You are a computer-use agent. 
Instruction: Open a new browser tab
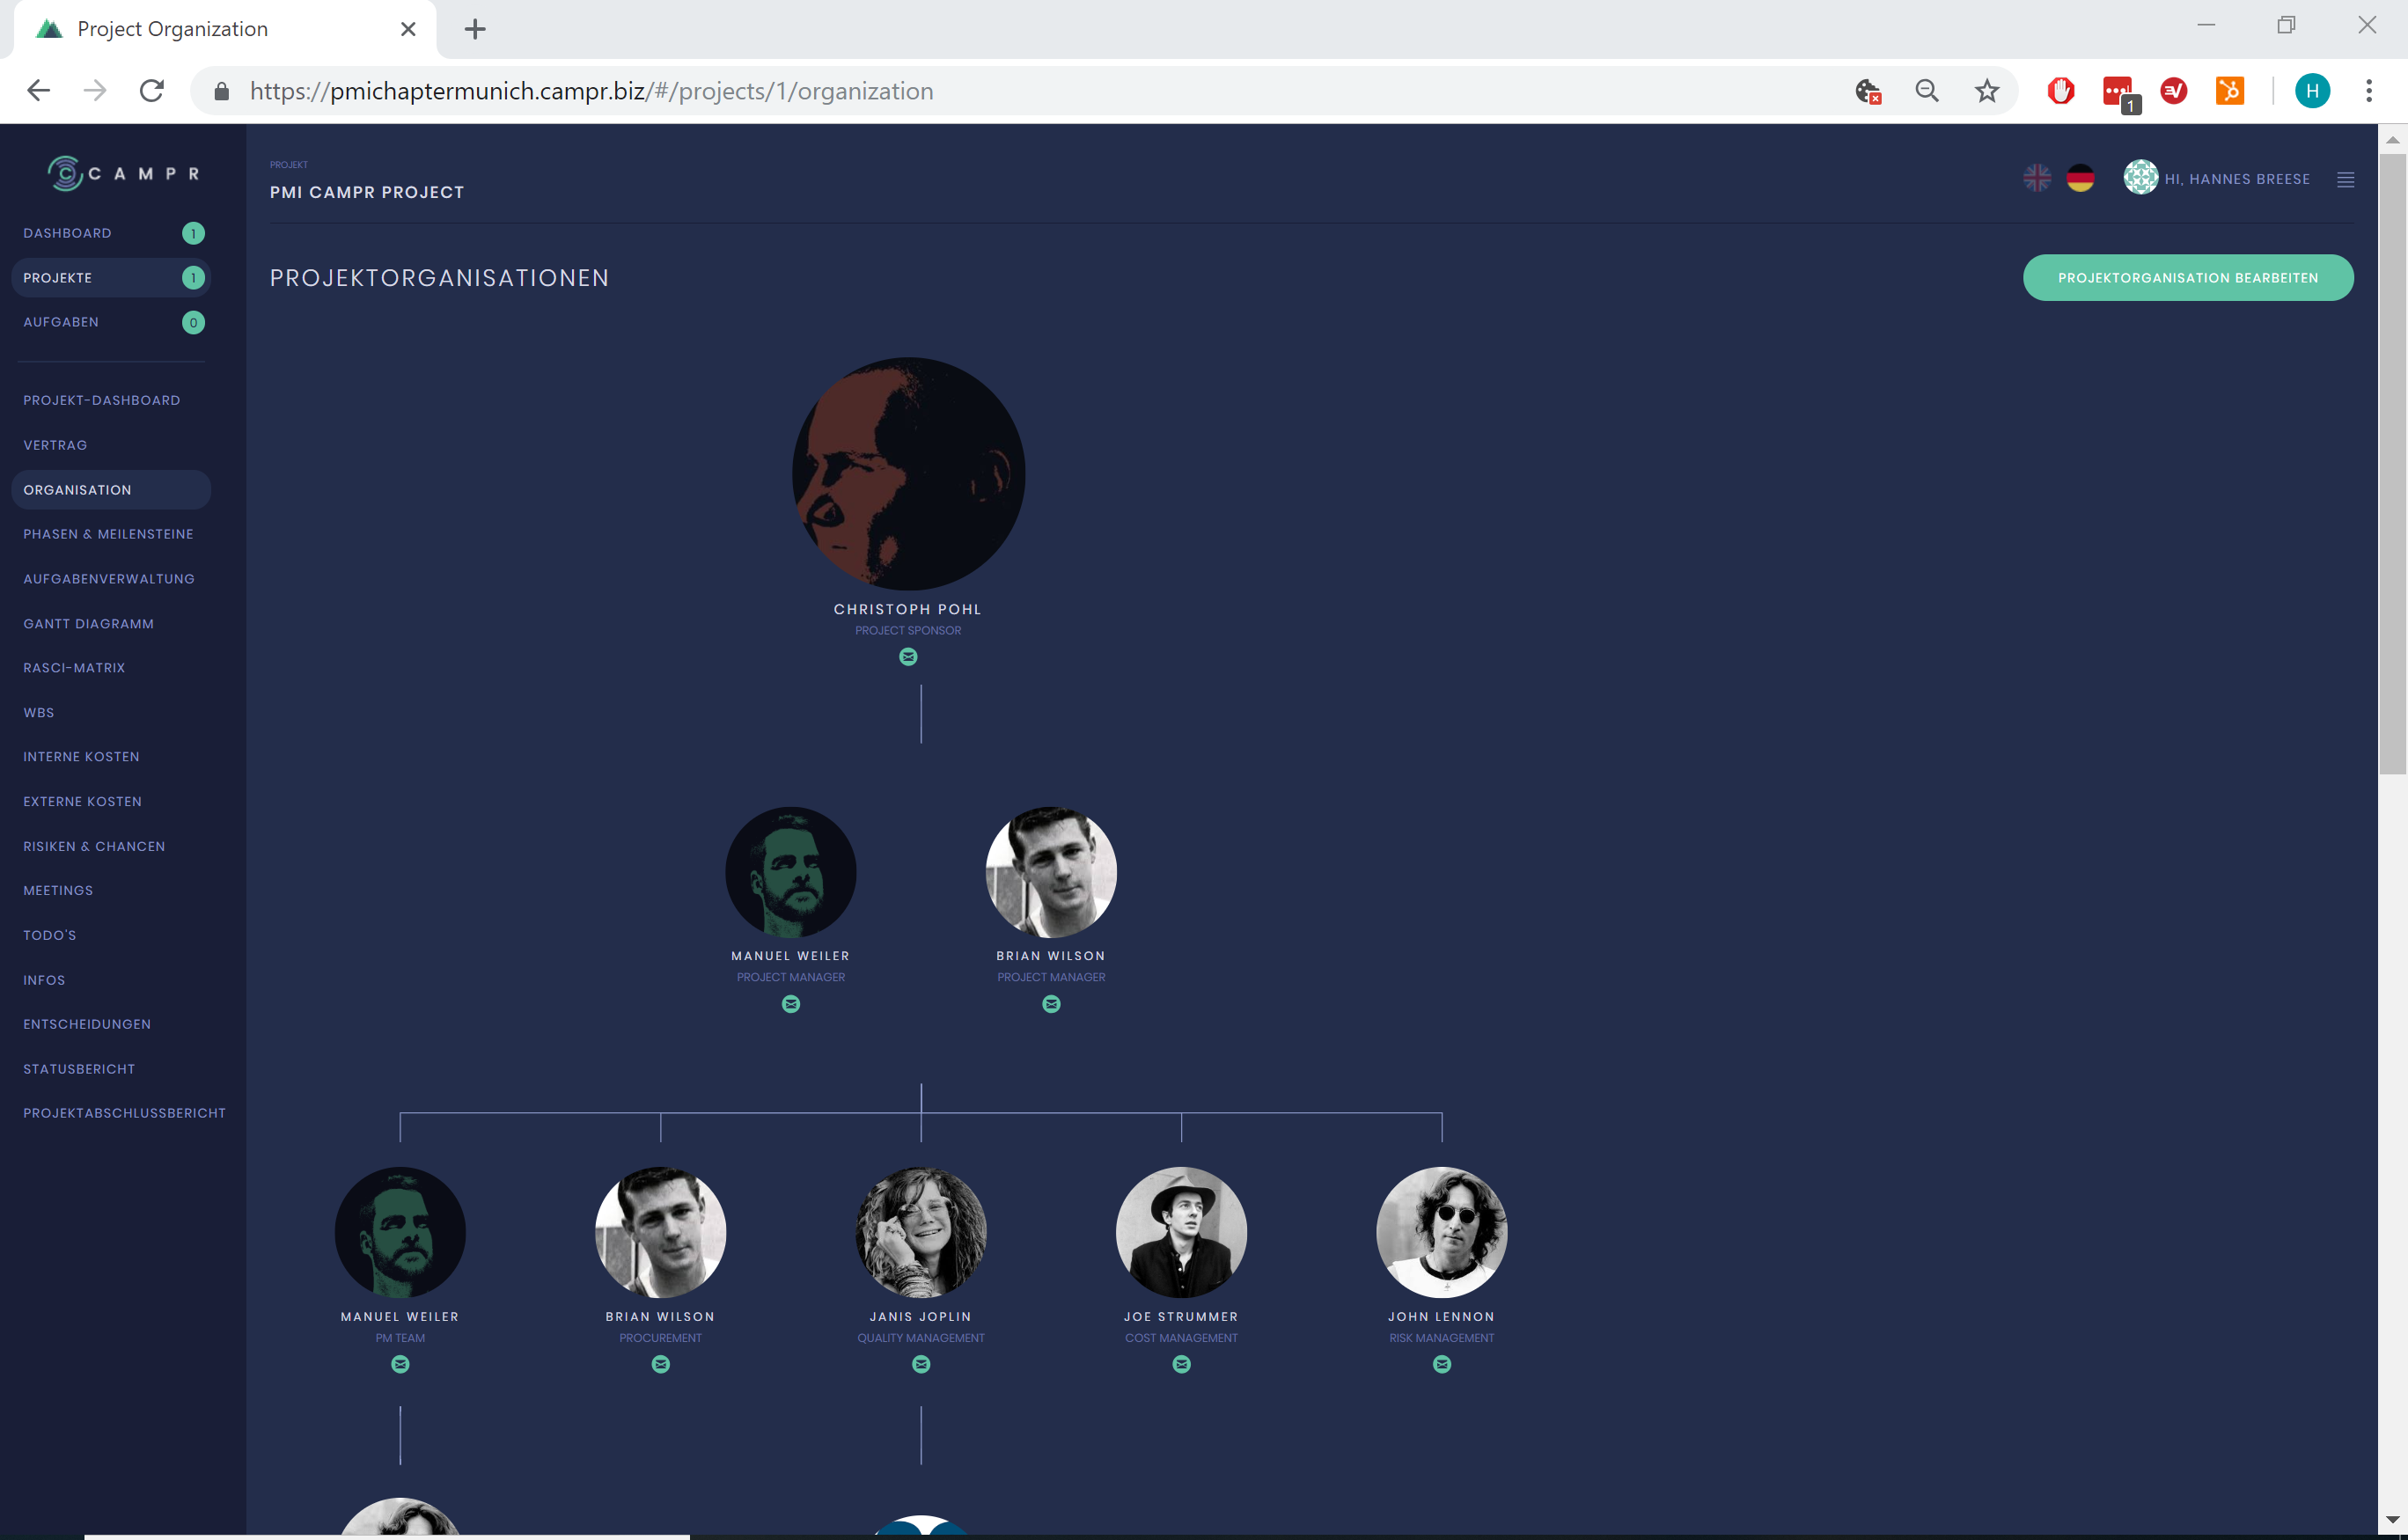475,29
